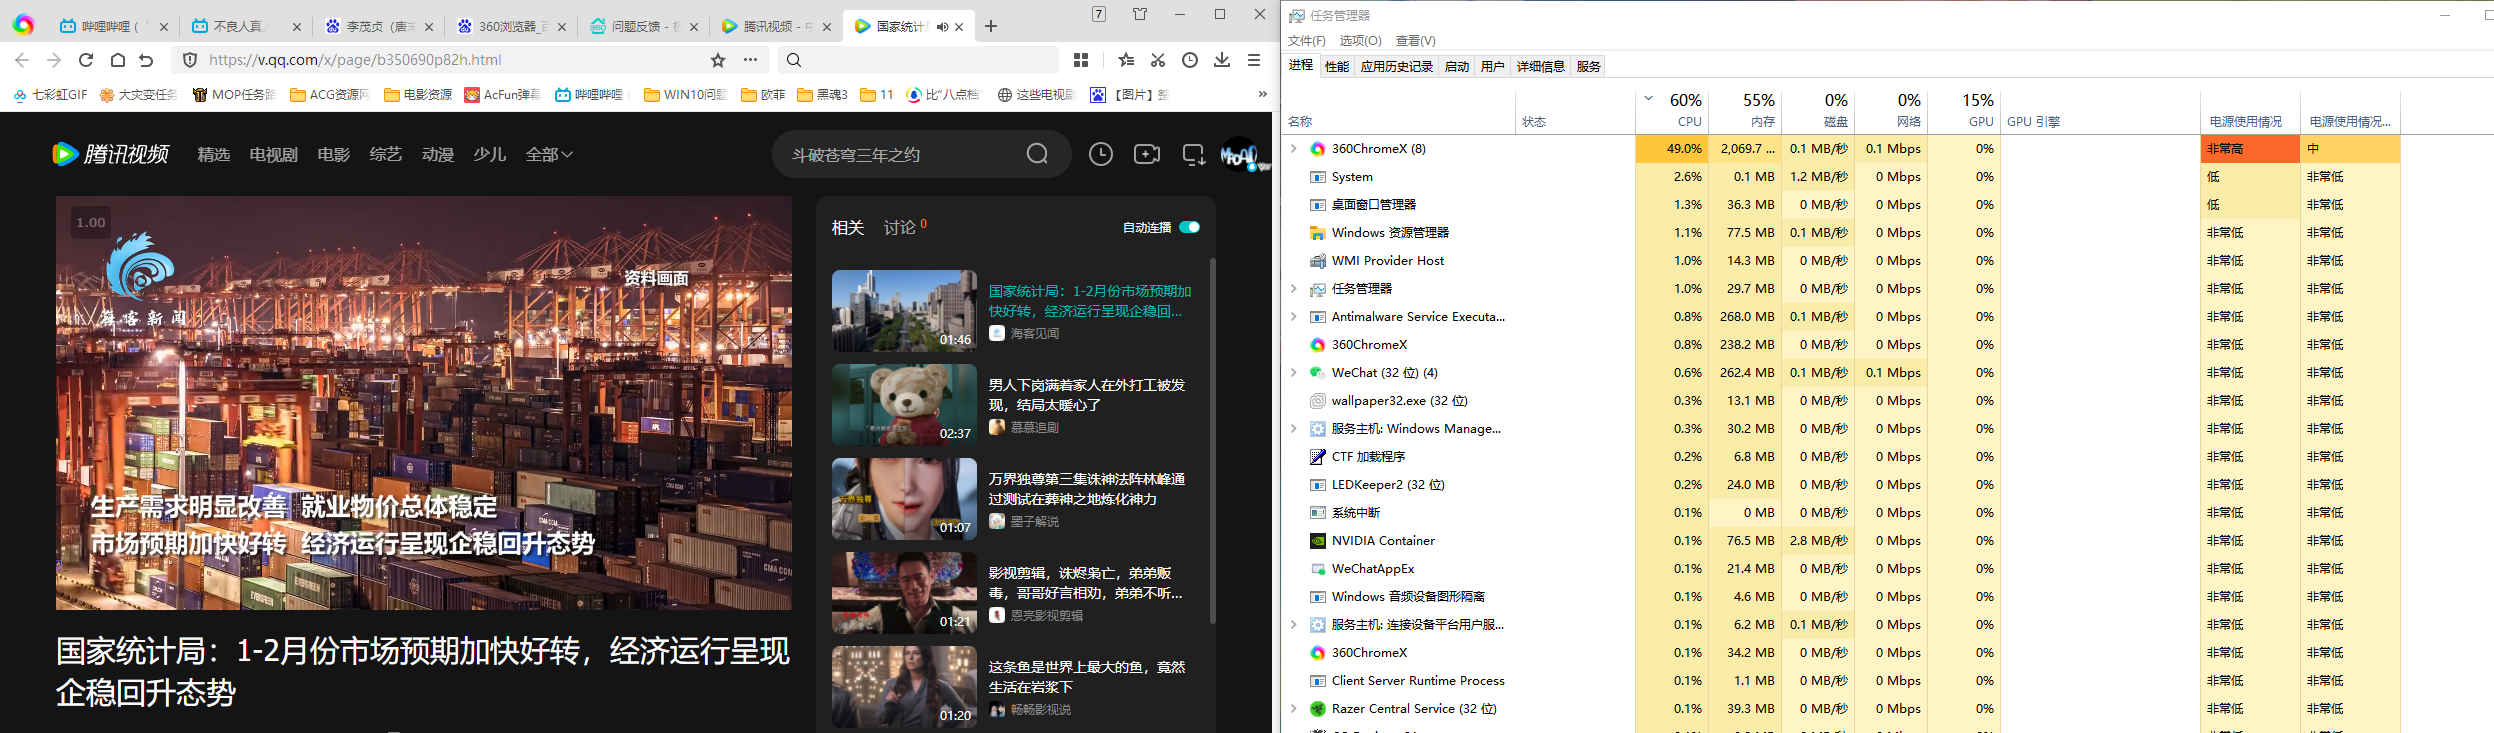
Task: Switch to the 讨论 discussion section
Action: (x=900, y=227)
